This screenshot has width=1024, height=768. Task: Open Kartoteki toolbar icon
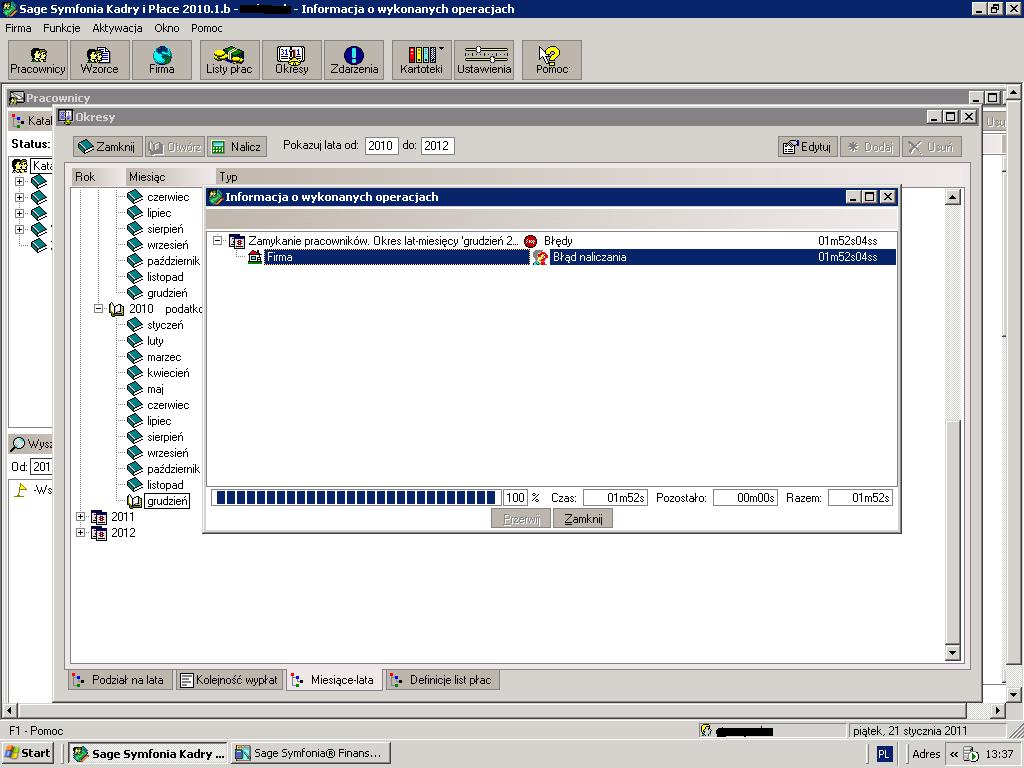(421, 60)
